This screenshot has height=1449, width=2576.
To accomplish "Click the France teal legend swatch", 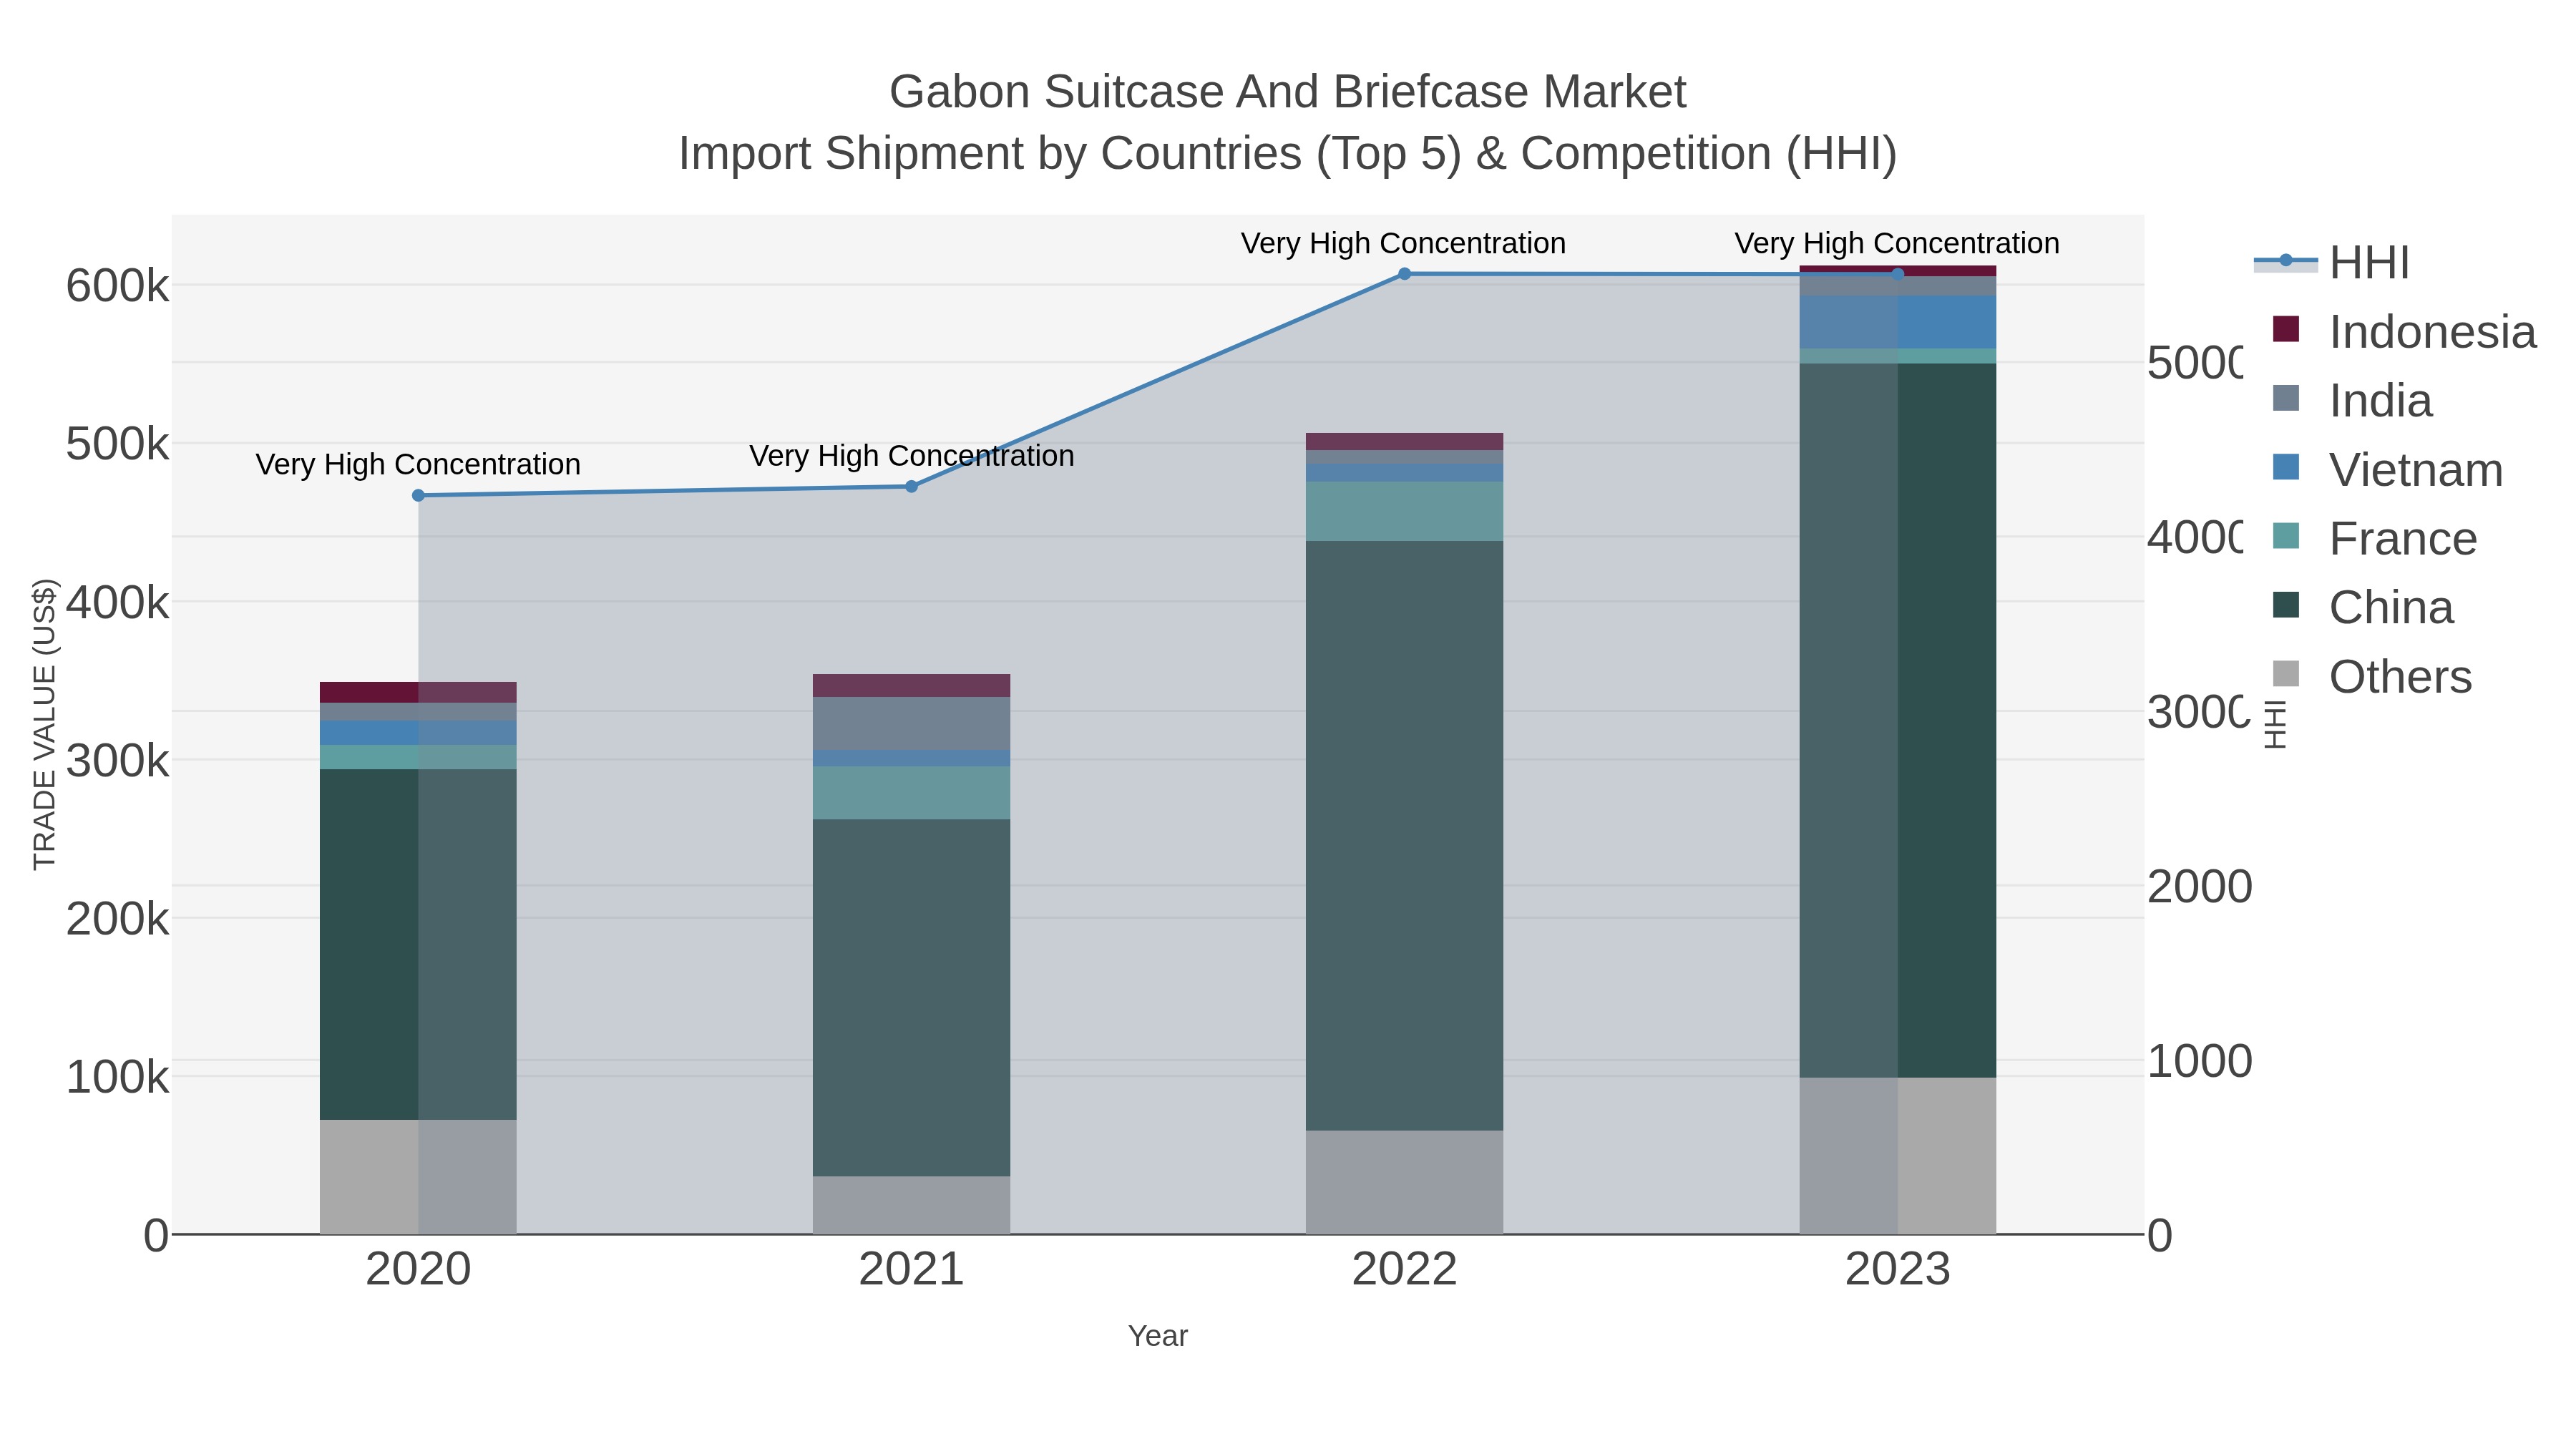I will pyautogui.click(x=2286, y=536).
